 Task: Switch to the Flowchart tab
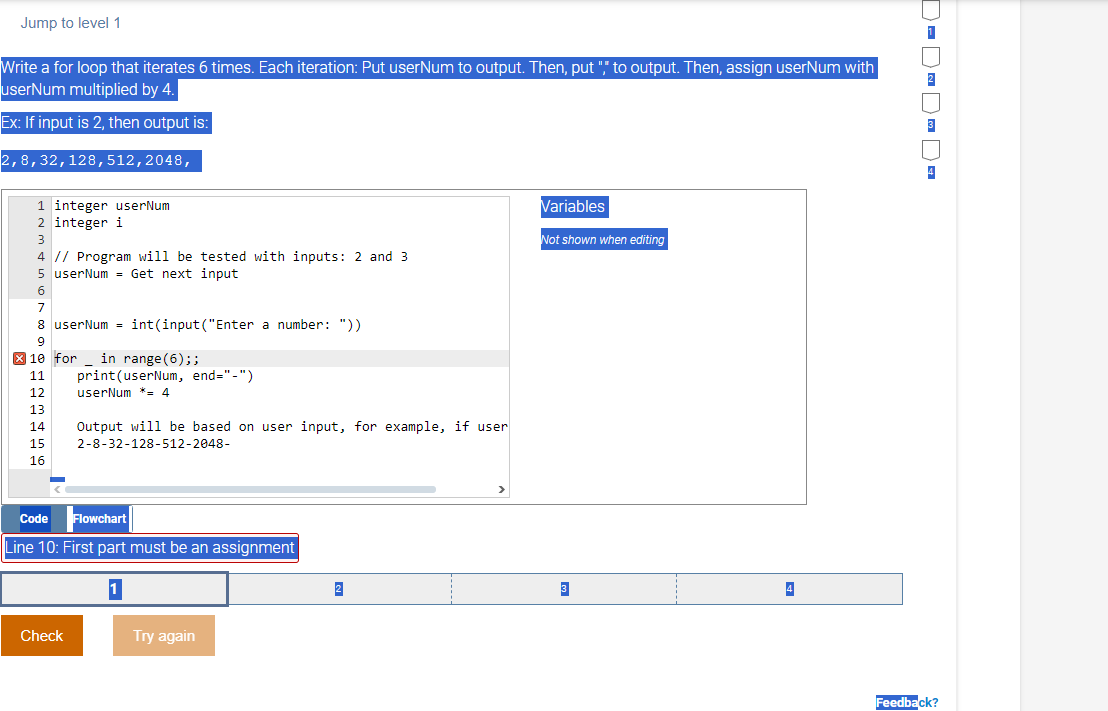[99, 518]
